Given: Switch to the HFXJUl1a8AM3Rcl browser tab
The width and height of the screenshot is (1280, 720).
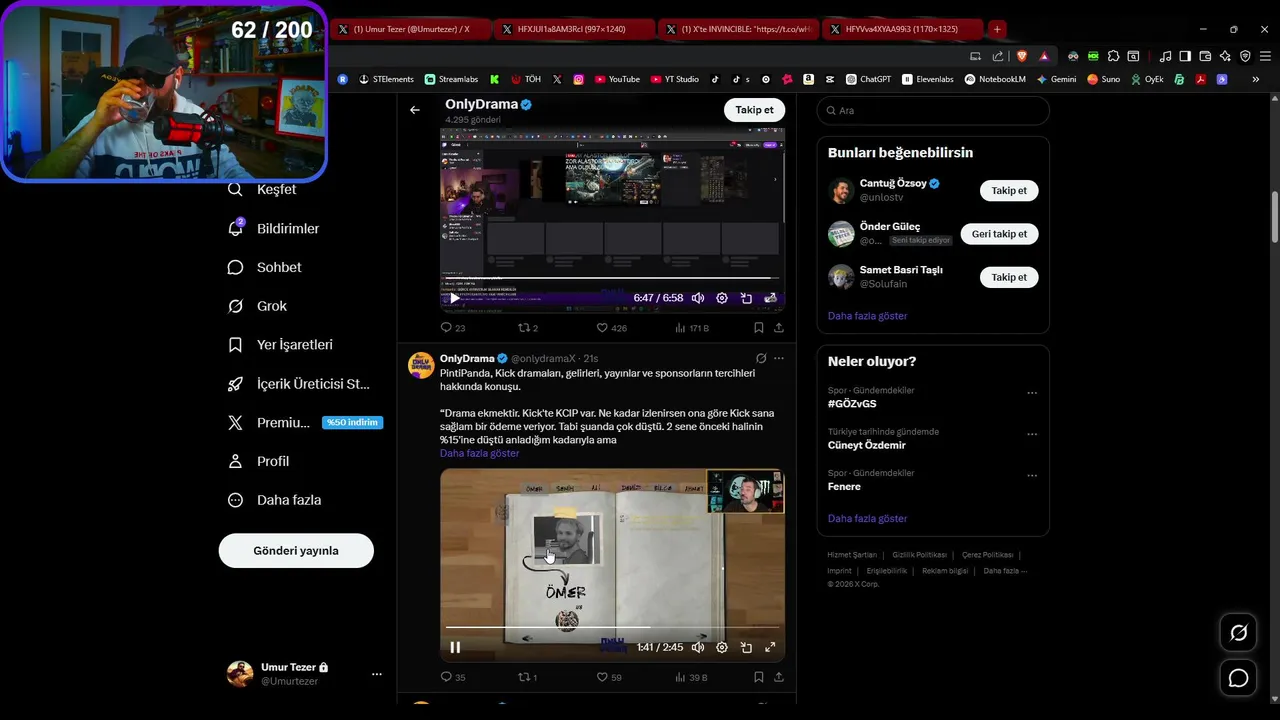Looking at the screenshot, I should [576, 29].
